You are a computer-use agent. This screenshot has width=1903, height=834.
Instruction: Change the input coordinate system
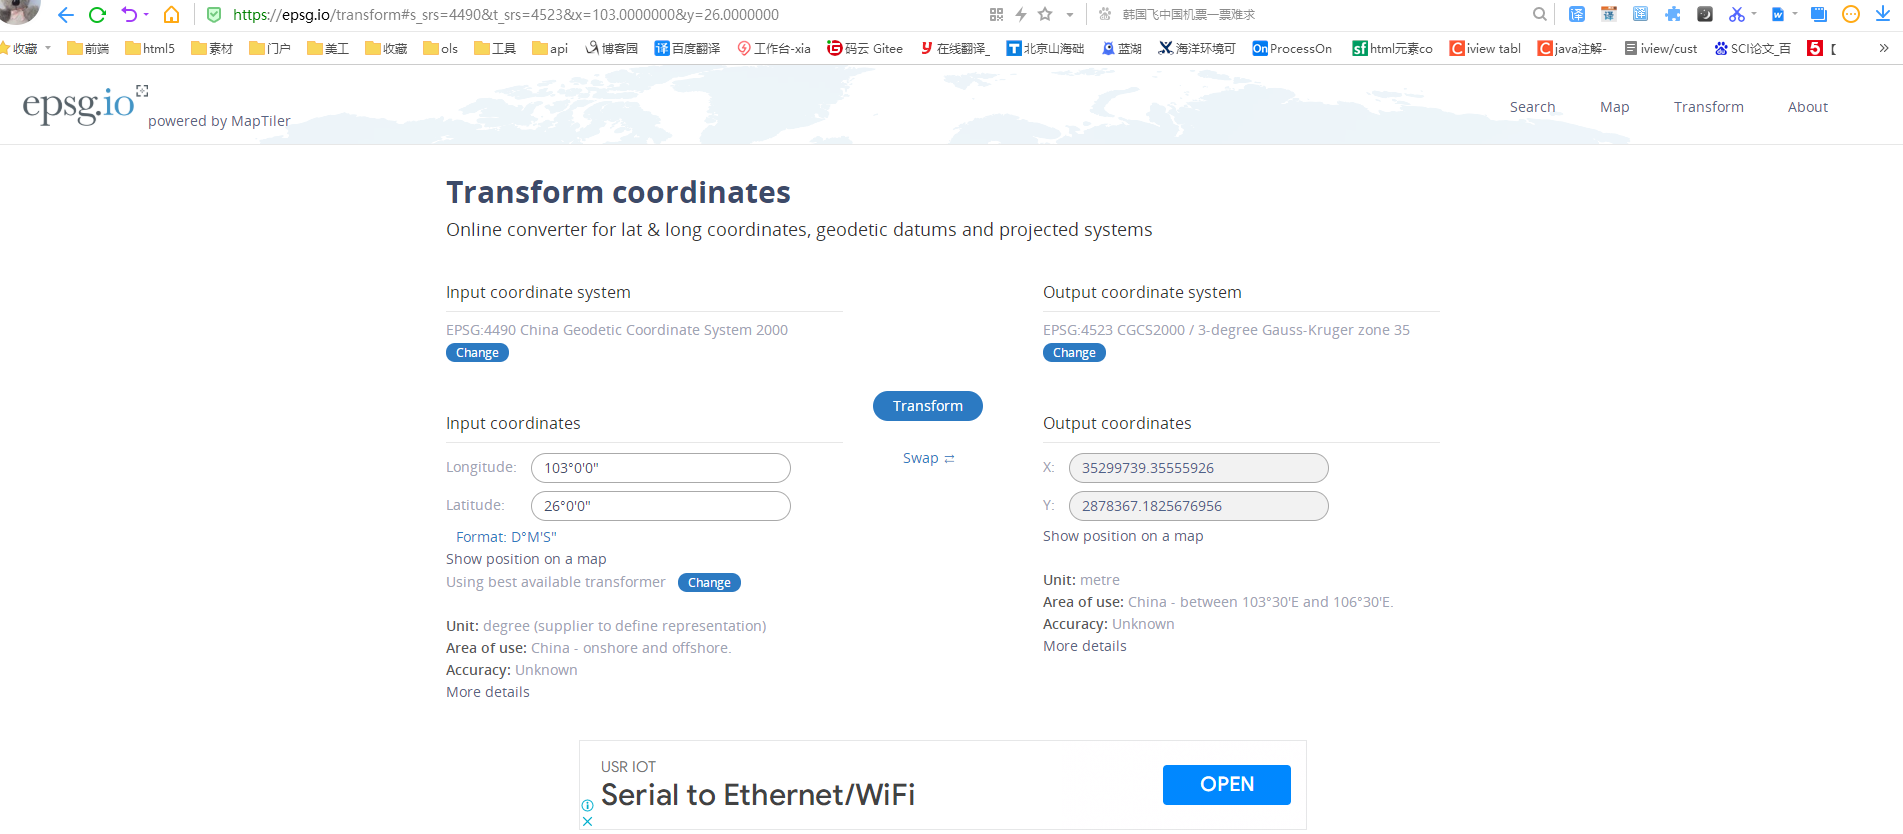(477, 353)
